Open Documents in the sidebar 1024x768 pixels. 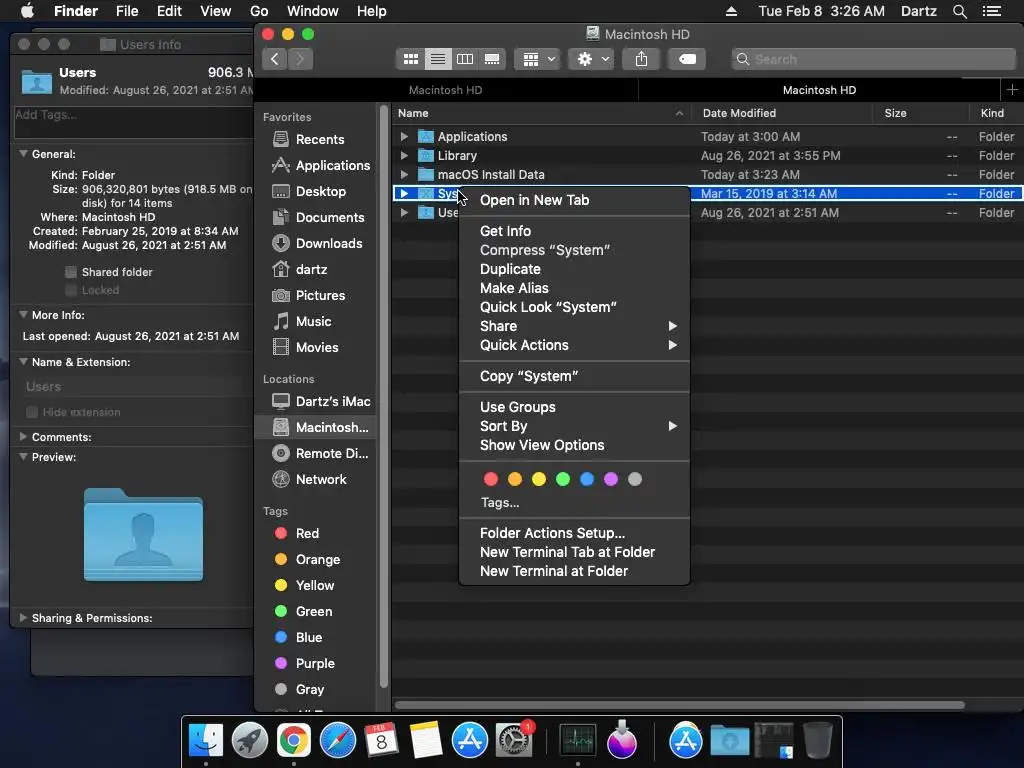pyautogui.click(x=319, y=217)
